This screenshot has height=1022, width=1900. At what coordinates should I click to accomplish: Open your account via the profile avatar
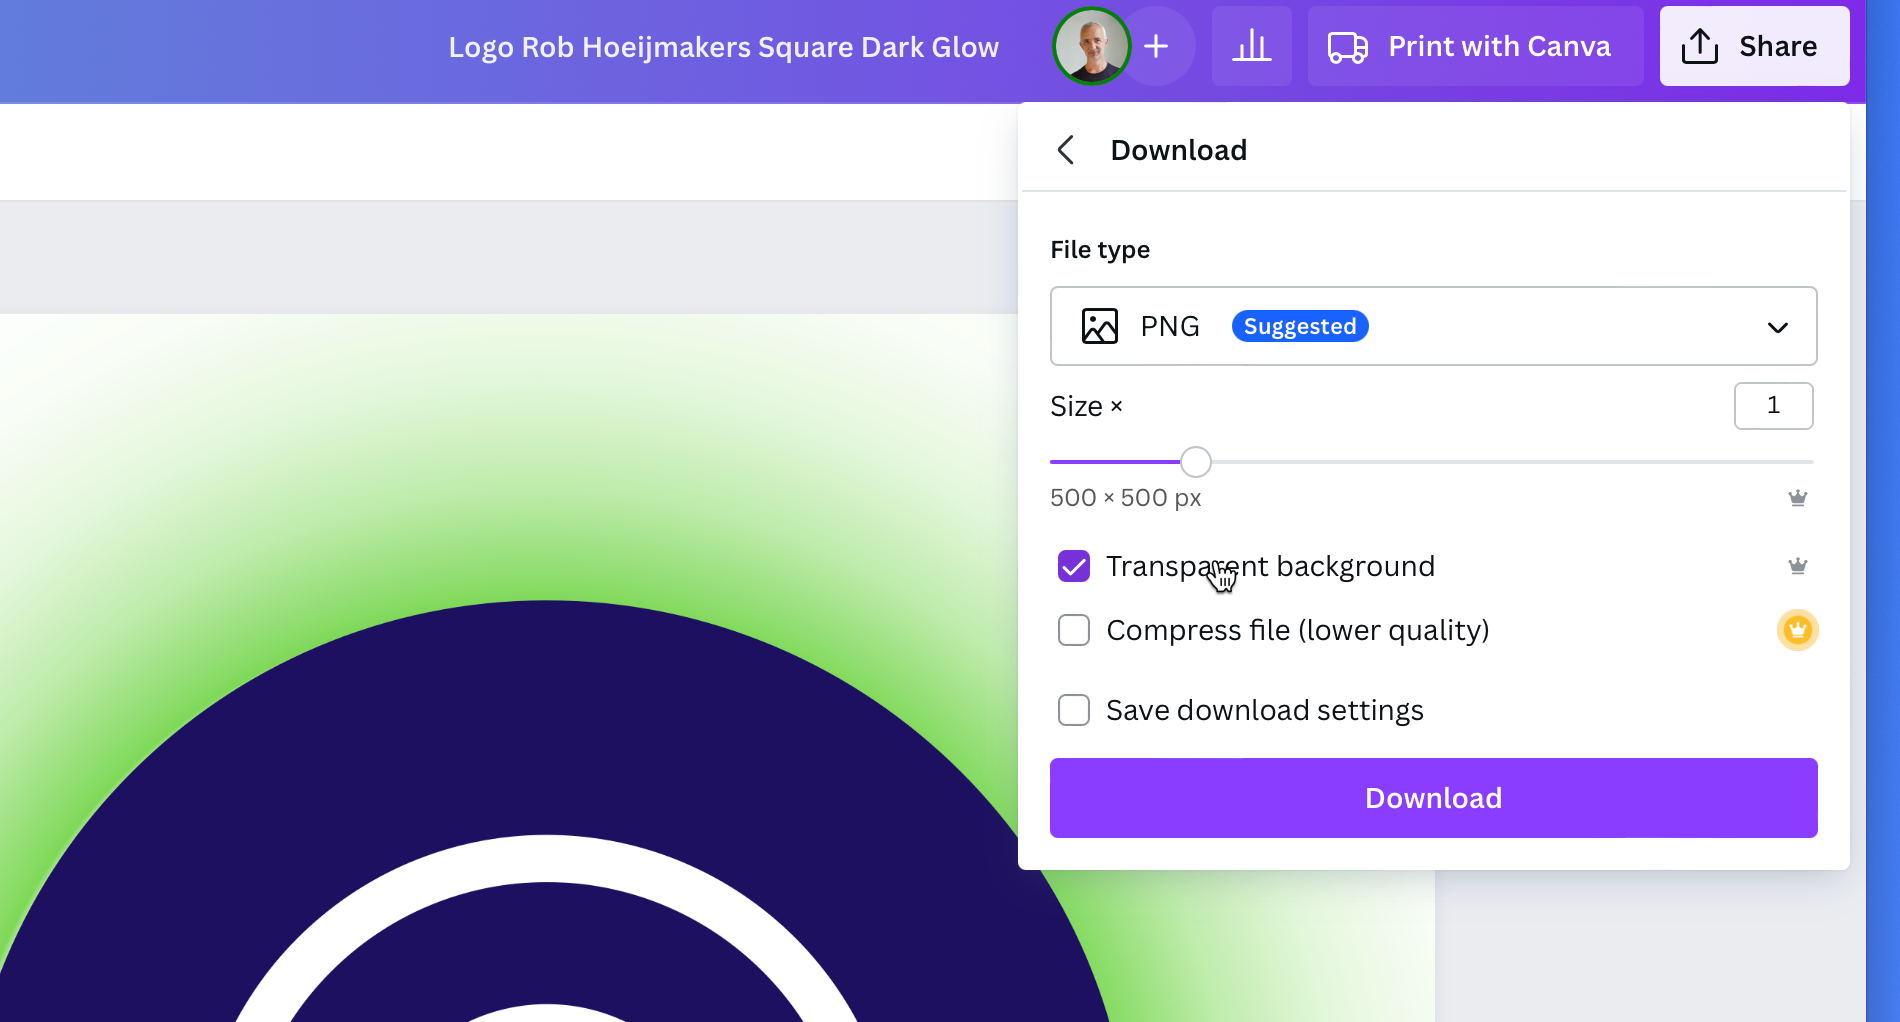tap(1091, 46)
